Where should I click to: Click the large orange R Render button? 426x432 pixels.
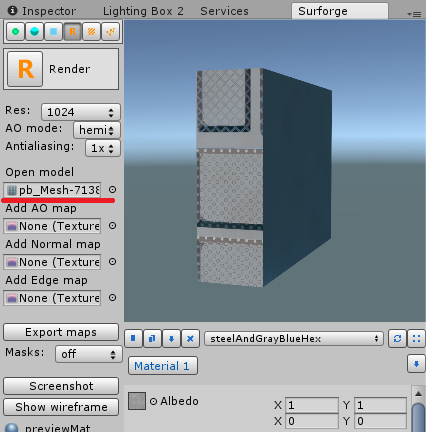(25, 69)
